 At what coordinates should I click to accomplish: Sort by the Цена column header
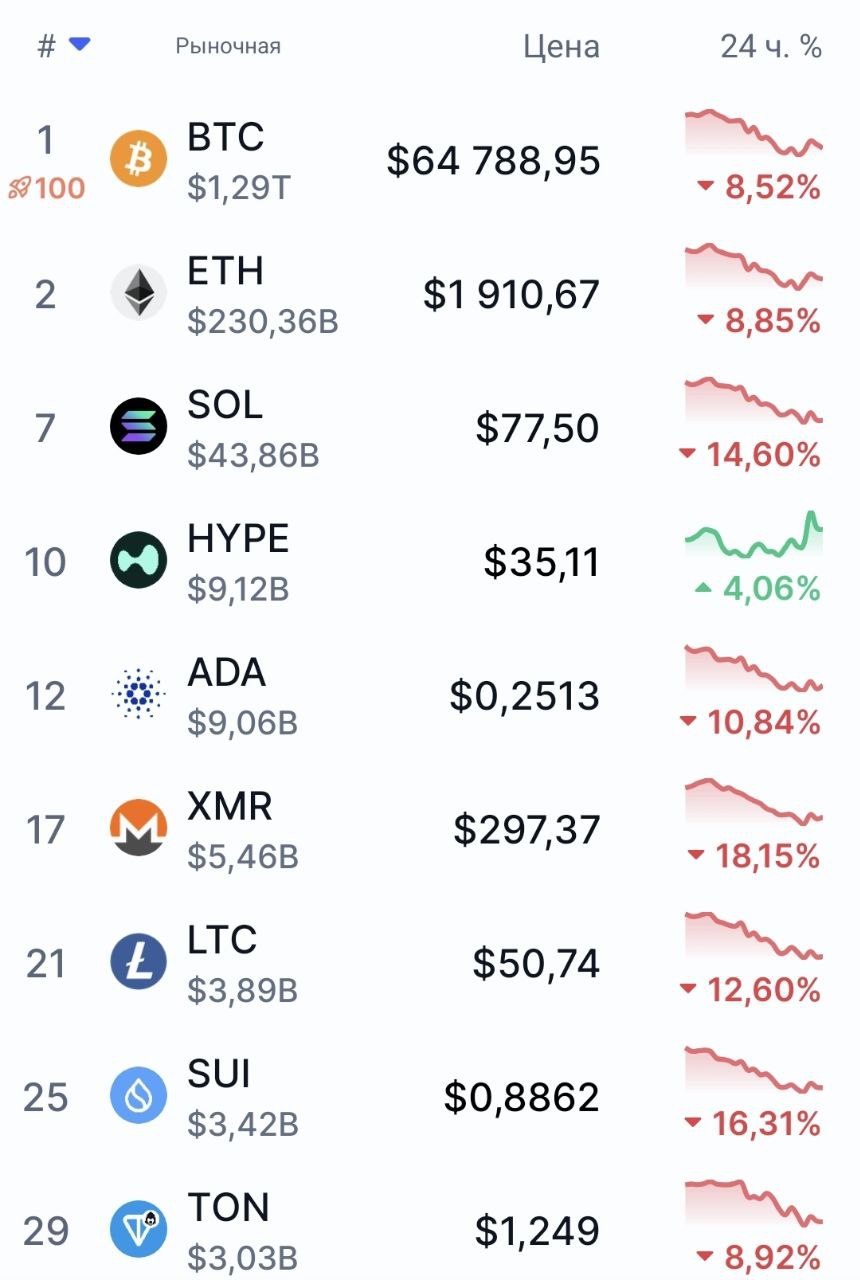561,46
